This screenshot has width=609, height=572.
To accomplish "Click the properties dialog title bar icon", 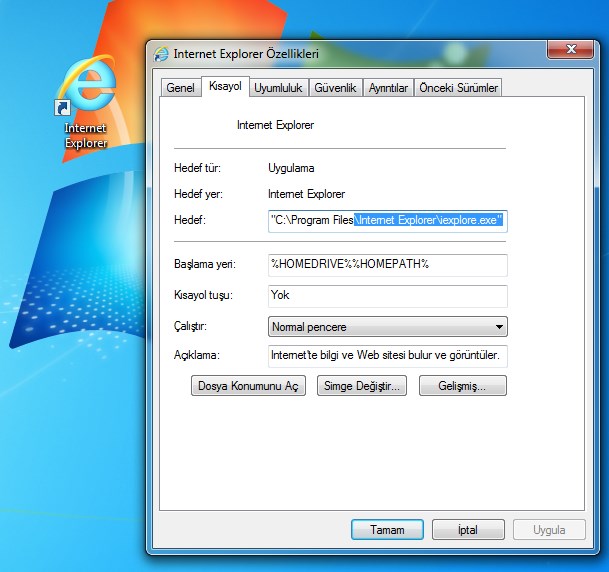I will pos(162,54).
